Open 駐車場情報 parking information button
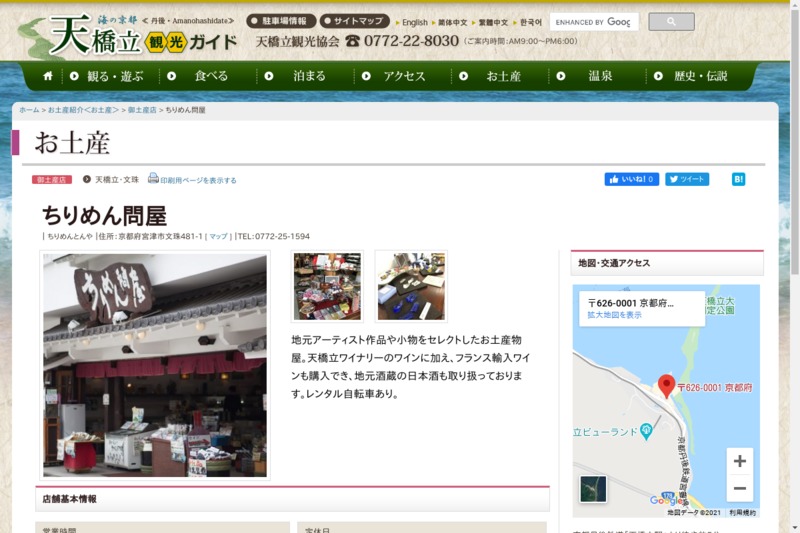This screenshot has height=533, width=800. click(x=282, y=21)
